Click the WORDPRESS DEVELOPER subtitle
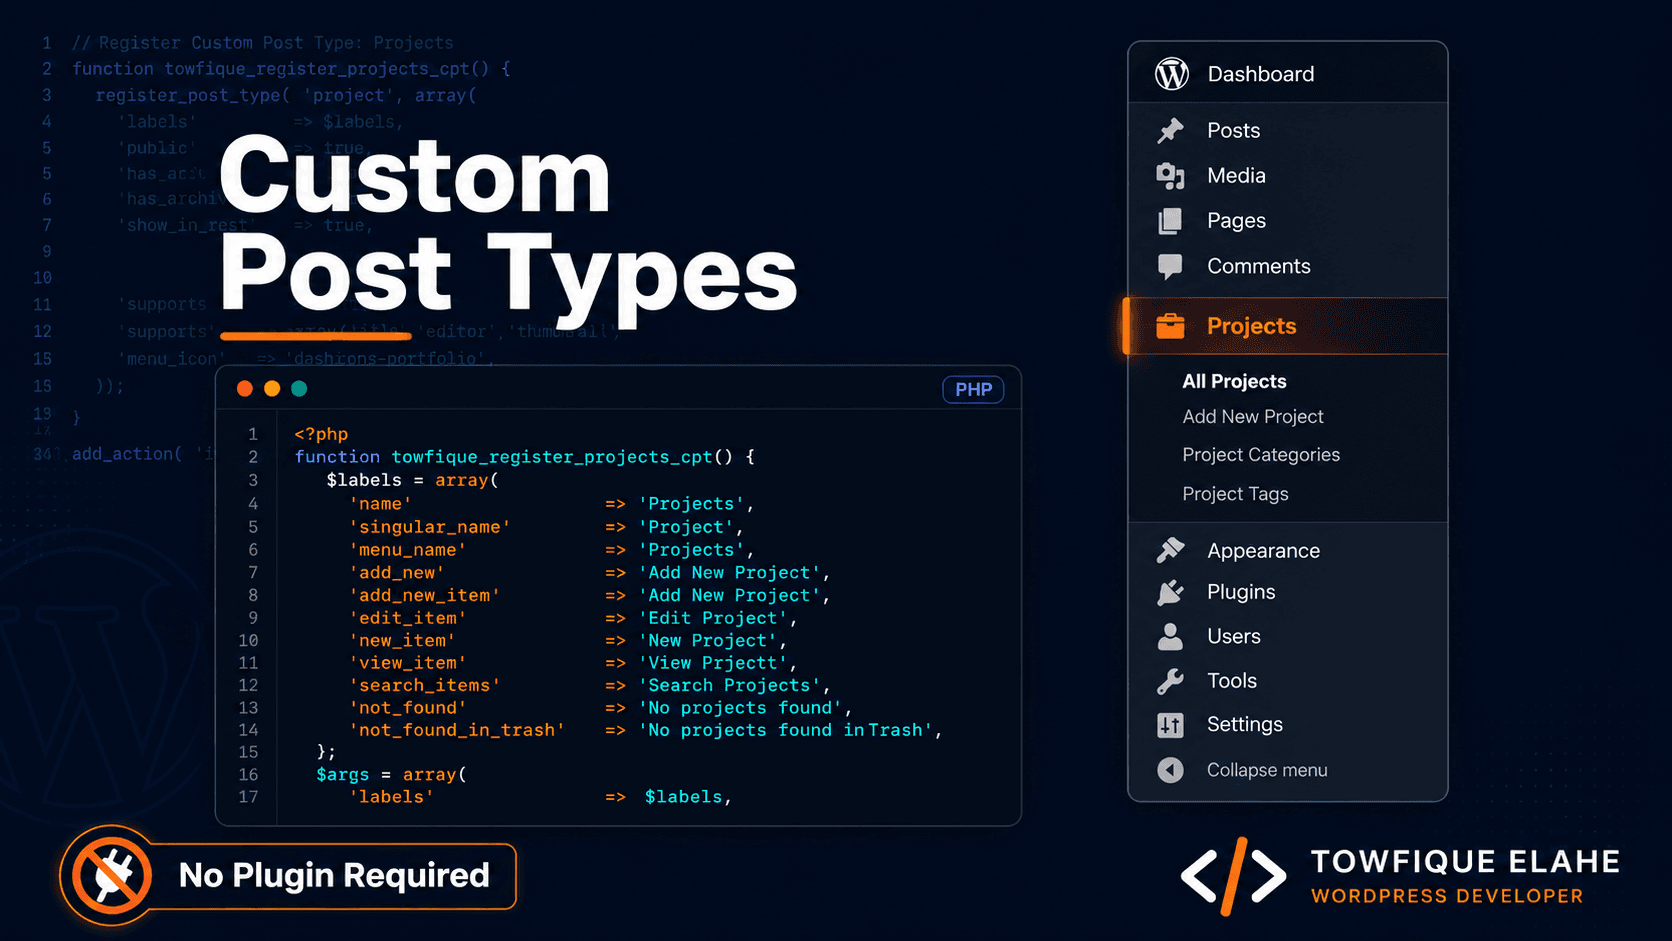 [1447, 896]
